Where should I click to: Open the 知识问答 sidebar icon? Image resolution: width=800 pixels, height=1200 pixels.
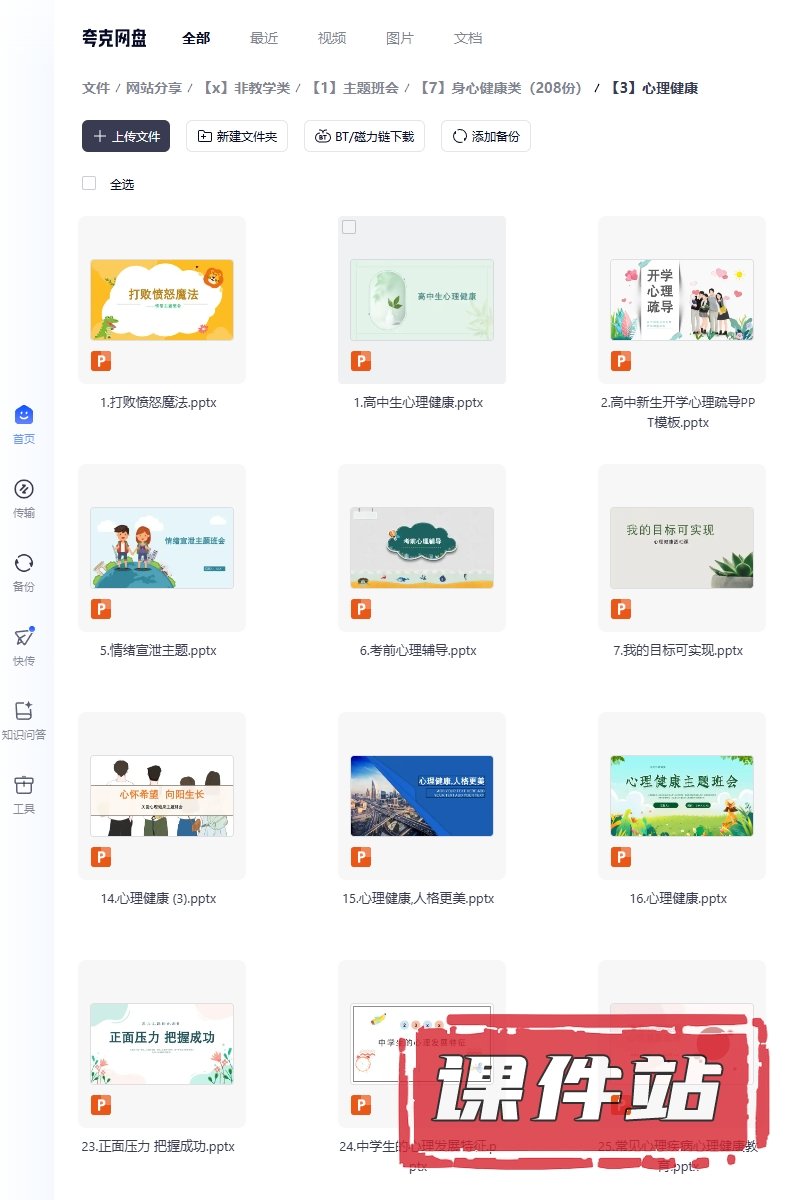(24, 711)
